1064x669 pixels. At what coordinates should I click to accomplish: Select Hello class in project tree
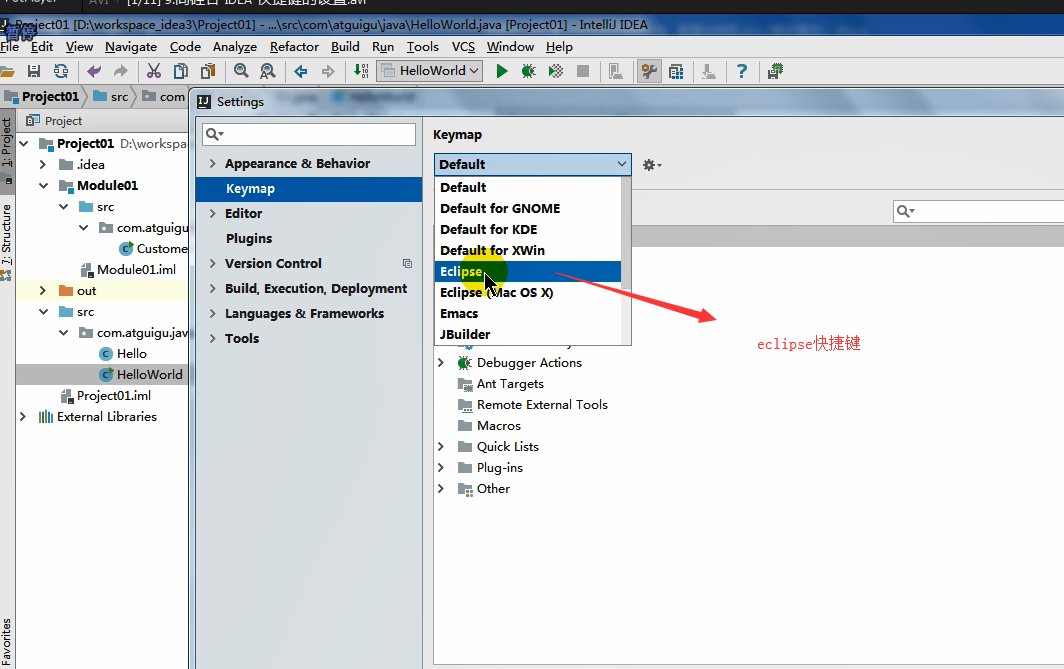click(x=132, y=353)
